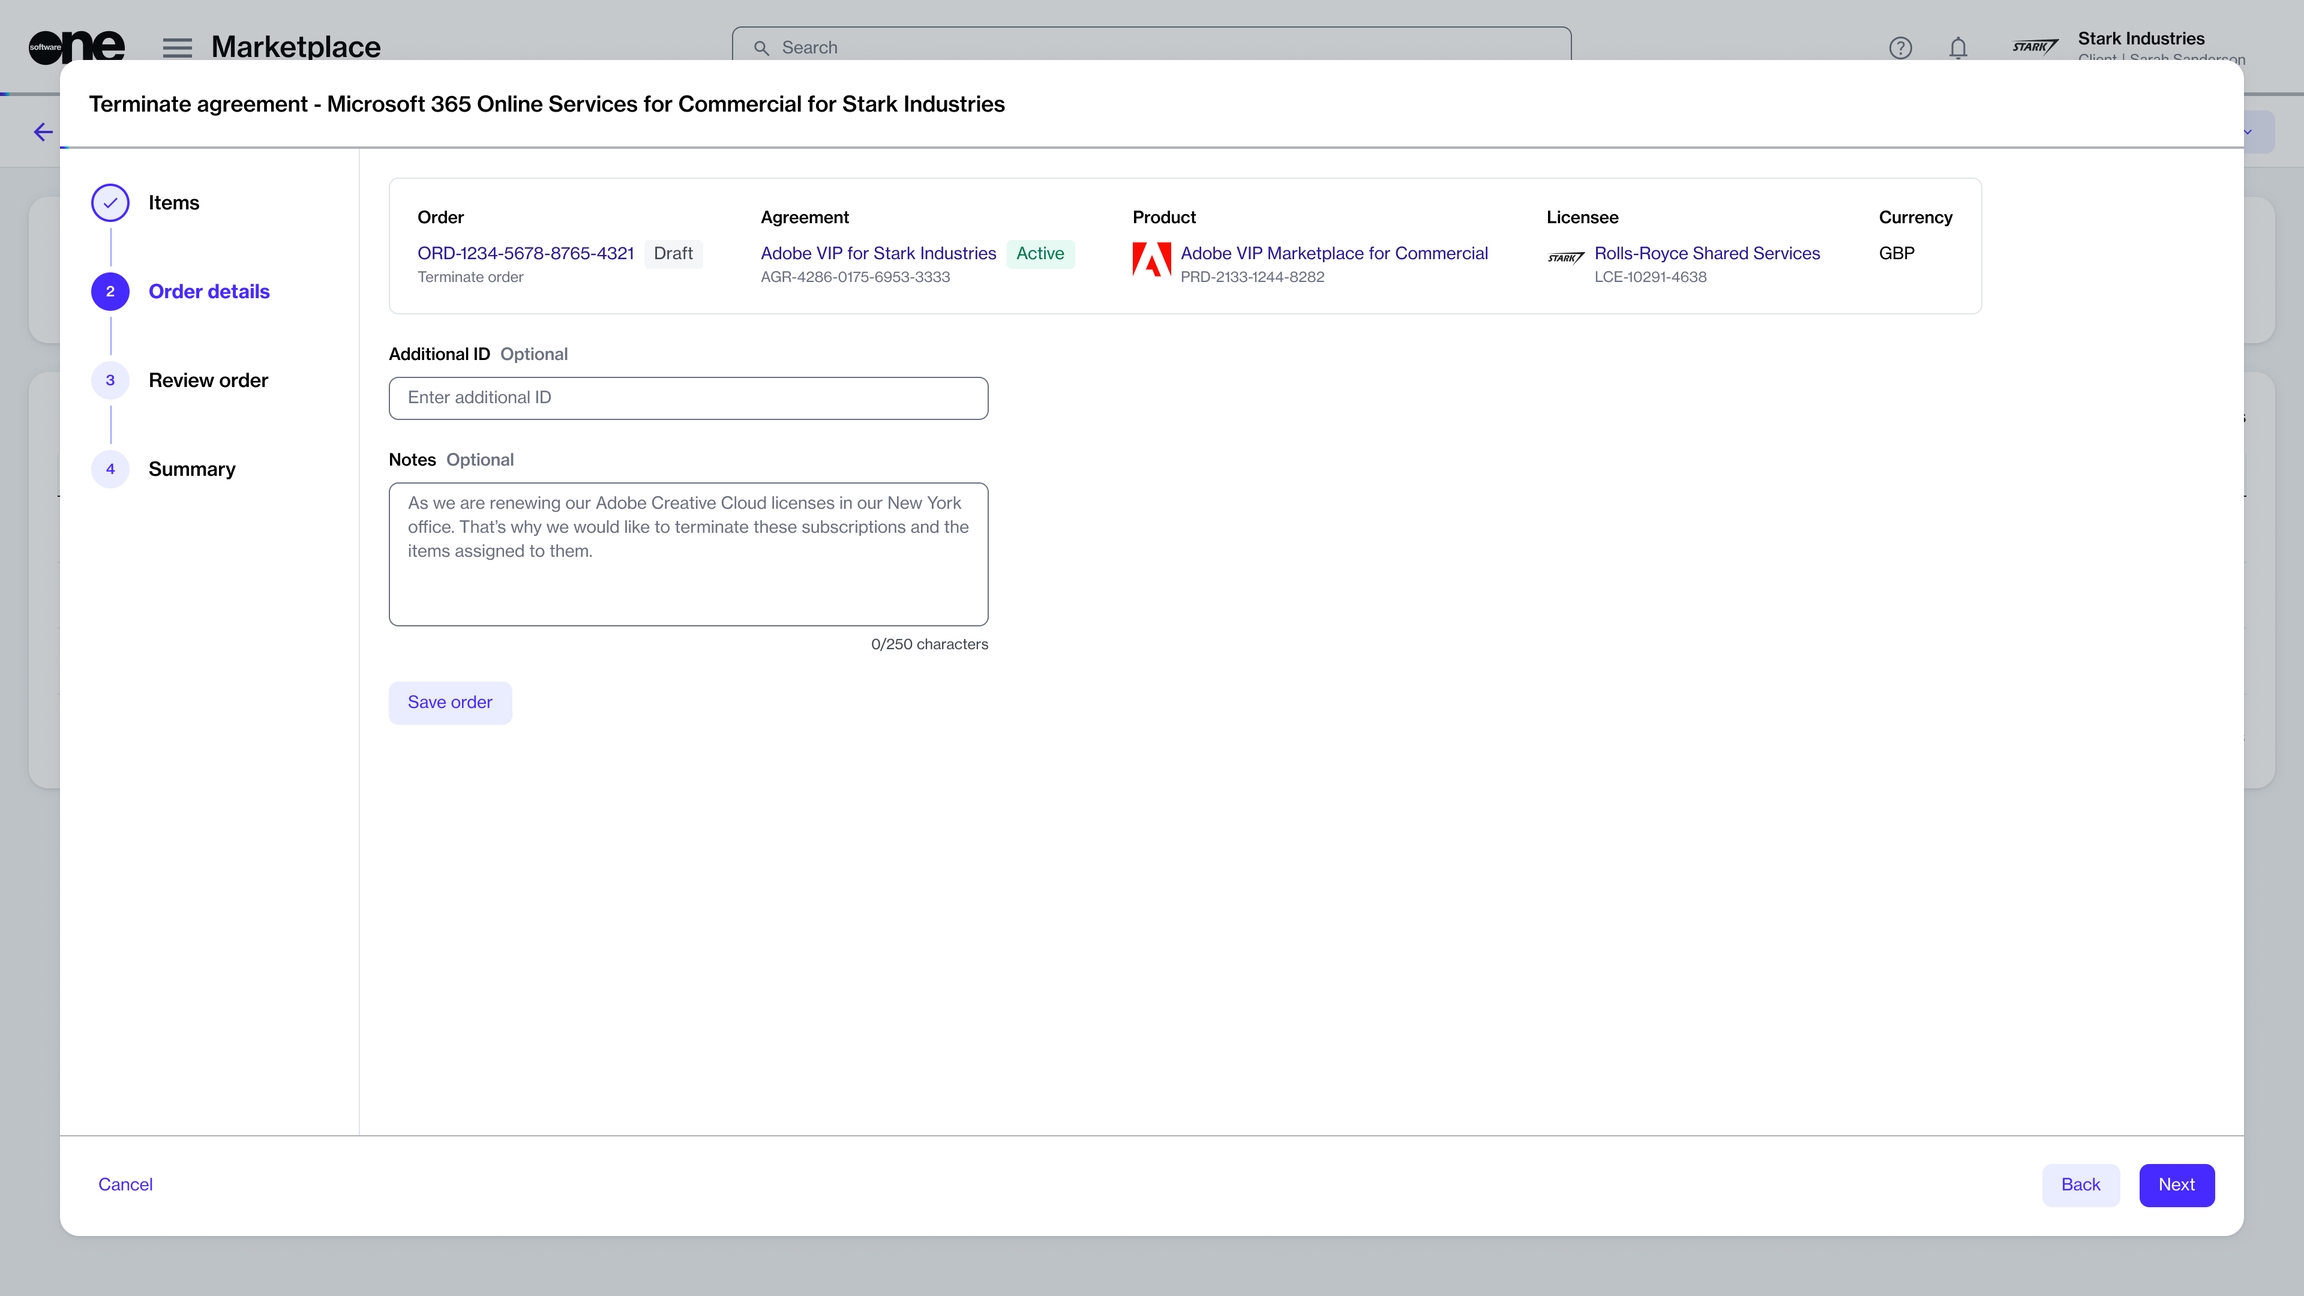Open Adobe VIP Marketplace for Commercial product
This screenshot has width=2304, height=1296.
[x=1334, y=254]
